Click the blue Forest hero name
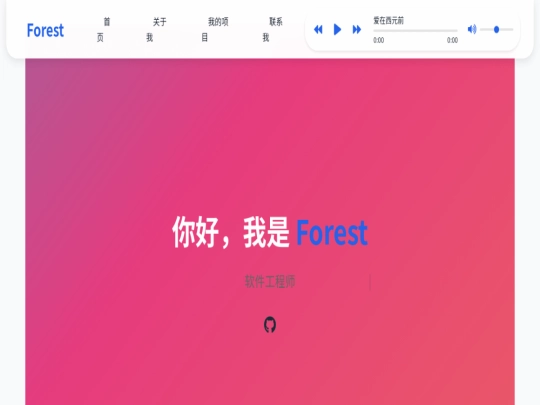 pos(332,233)
